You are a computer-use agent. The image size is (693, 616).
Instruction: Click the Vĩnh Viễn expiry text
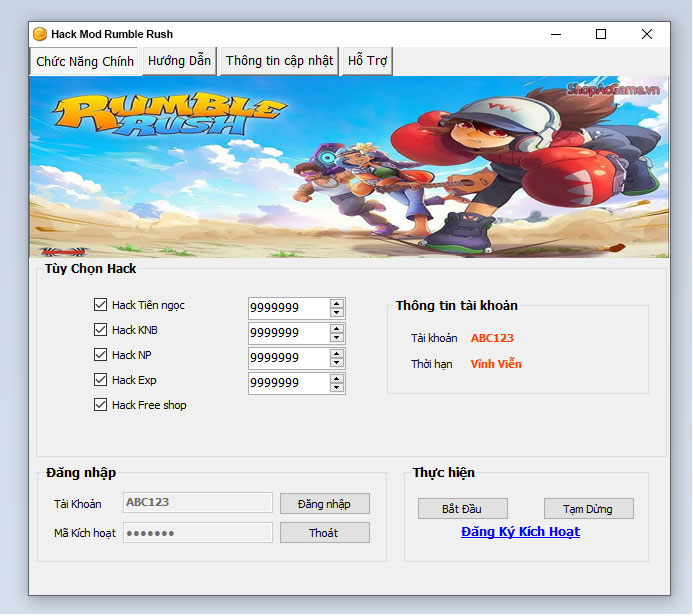[496, 364]
